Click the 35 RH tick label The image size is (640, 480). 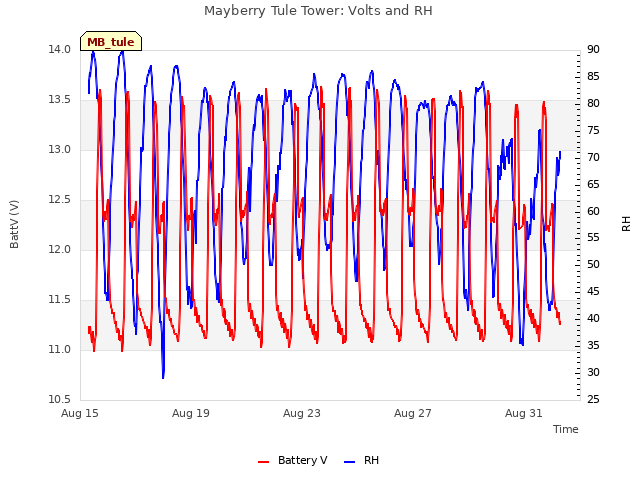coord(593,346)
